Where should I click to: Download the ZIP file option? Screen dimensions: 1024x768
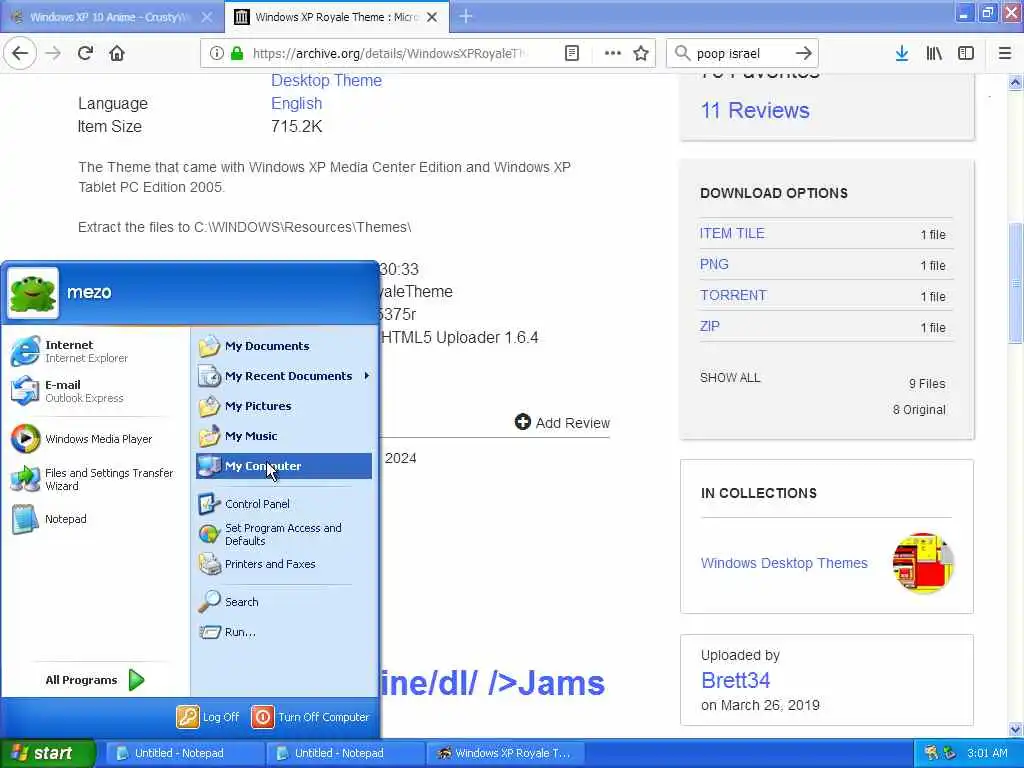(710, 327)
